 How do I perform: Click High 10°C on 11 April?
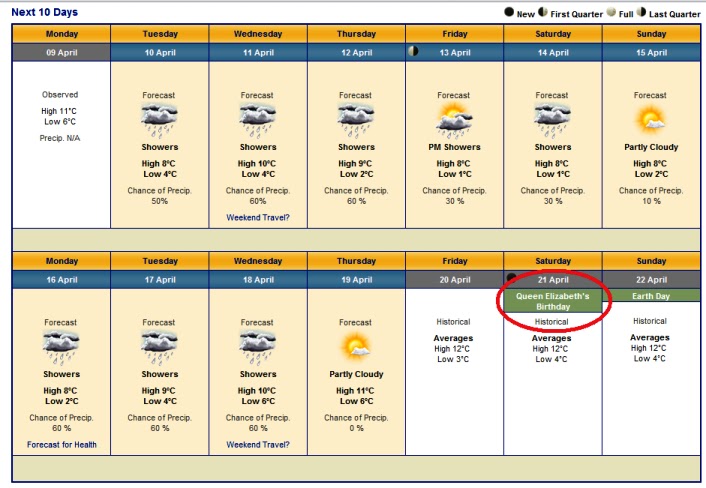coord(257,163)
